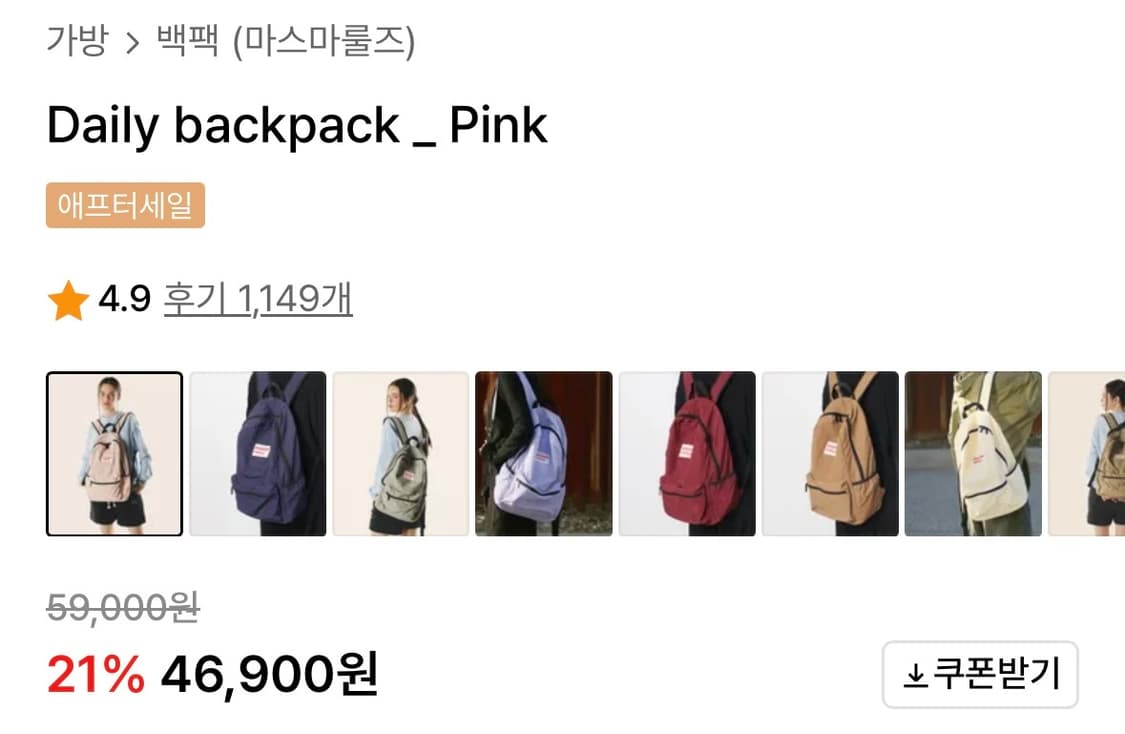
Task: Tap the 애프터세일 sale badge
Action: [126, 205]
